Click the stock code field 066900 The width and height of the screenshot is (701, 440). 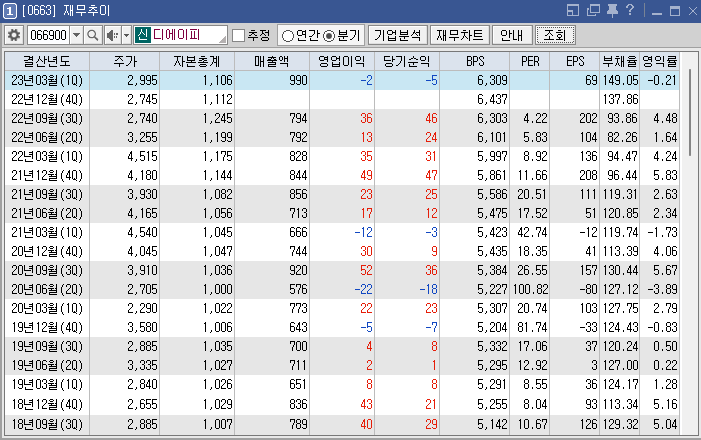point(48,35)
